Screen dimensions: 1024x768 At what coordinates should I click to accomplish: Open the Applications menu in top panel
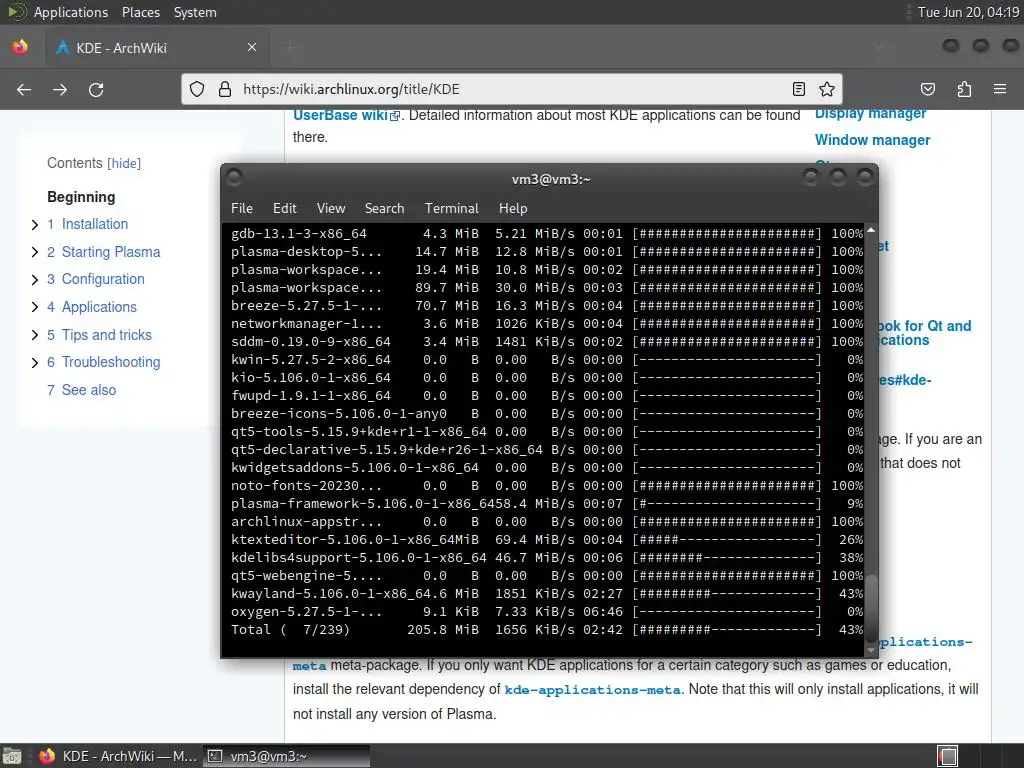click(71, 12)
